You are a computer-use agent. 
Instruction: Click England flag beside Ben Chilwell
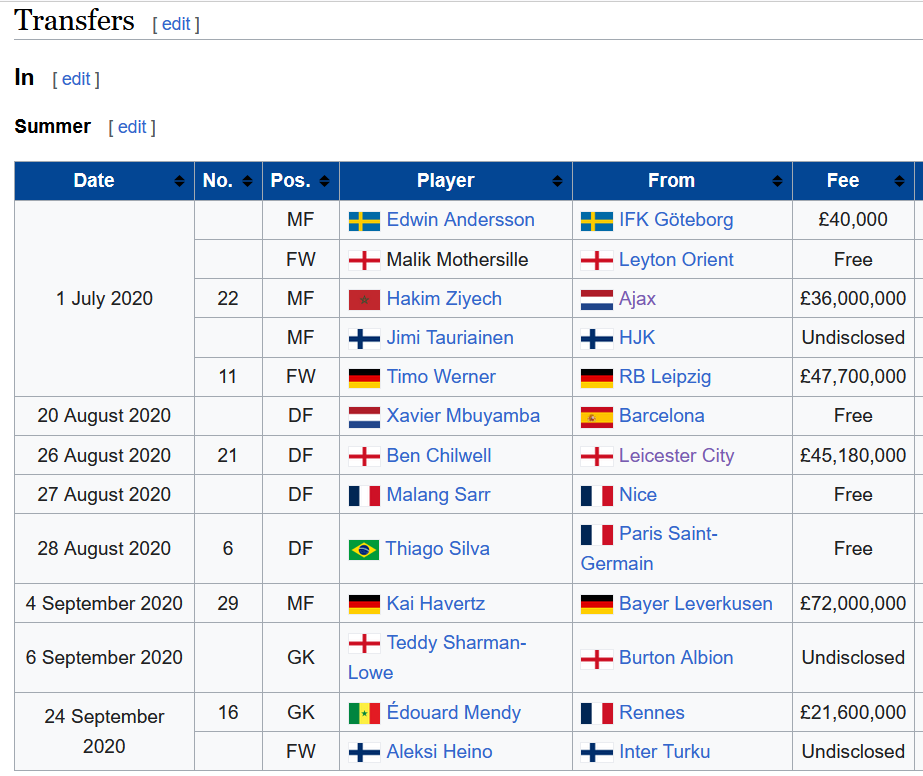coord(364,457)
